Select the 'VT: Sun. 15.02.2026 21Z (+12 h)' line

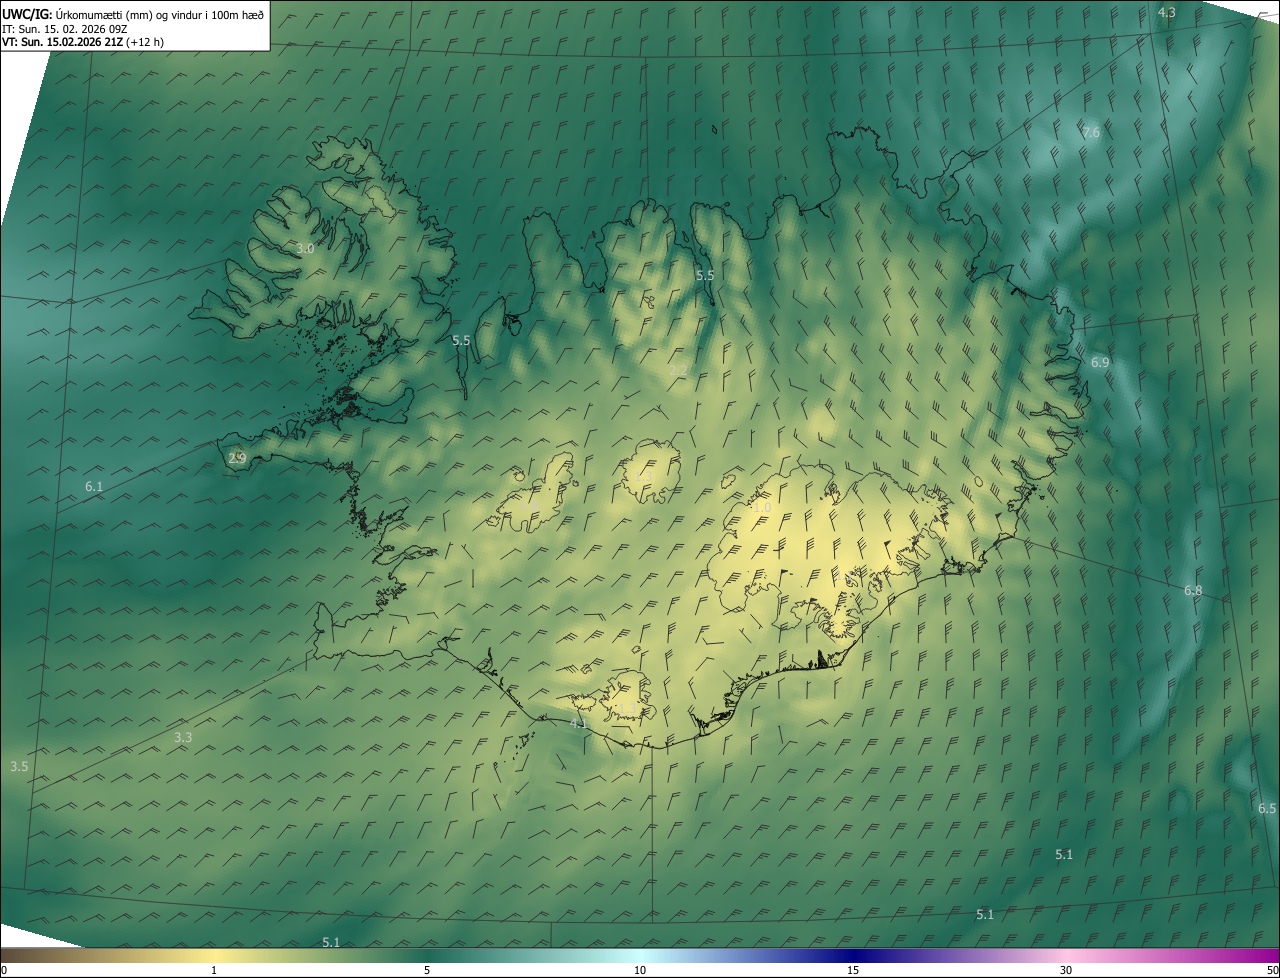(x=83, y=42)
